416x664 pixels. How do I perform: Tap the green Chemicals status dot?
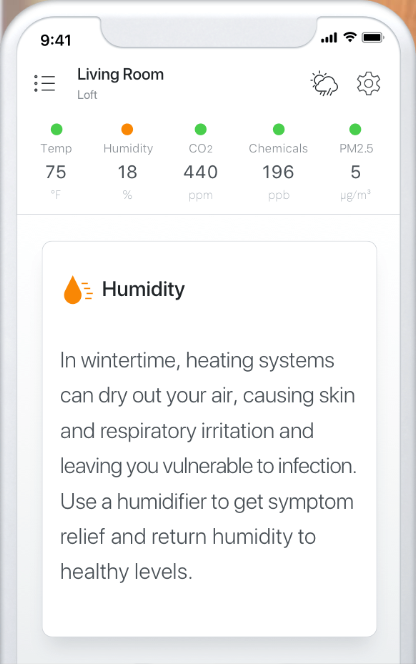coord(278,129)
